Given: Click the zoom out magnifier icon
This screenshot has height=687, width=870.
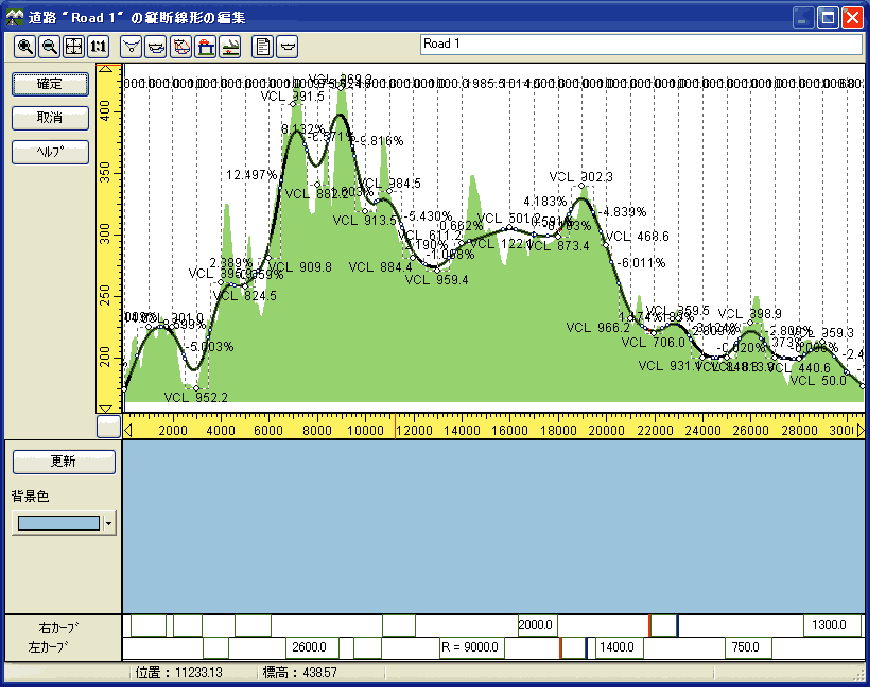Looking at the screenshot, I should [x=49, y=46].
